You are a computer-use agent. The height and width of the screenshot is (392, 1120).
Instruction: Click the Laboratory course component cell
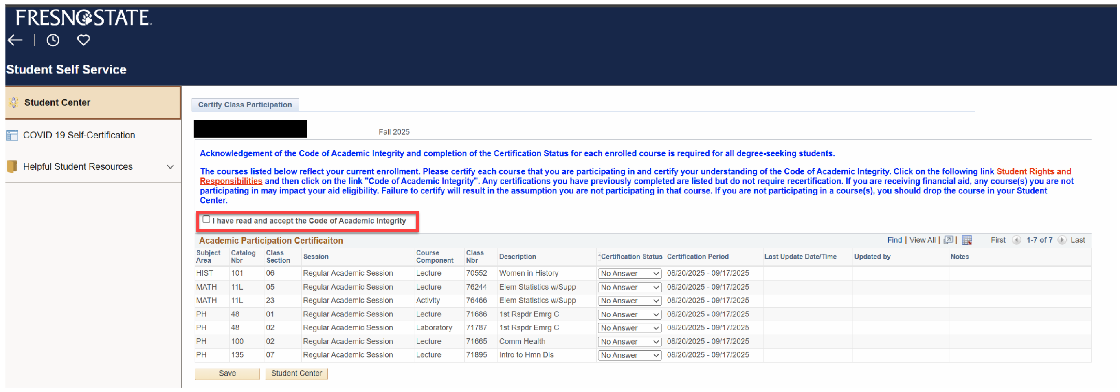434,328
